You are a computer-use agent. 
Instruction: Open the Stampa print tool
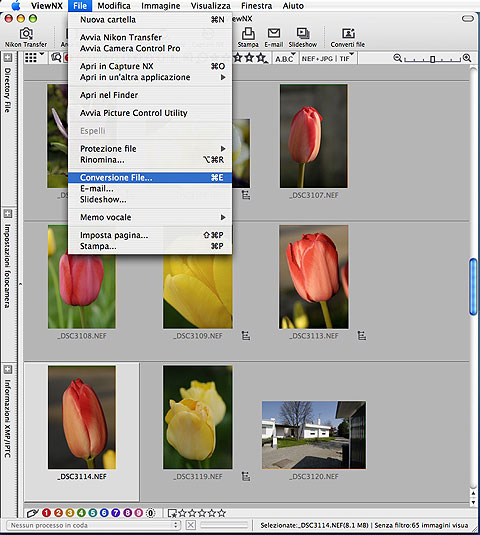(x=248, y=37)
